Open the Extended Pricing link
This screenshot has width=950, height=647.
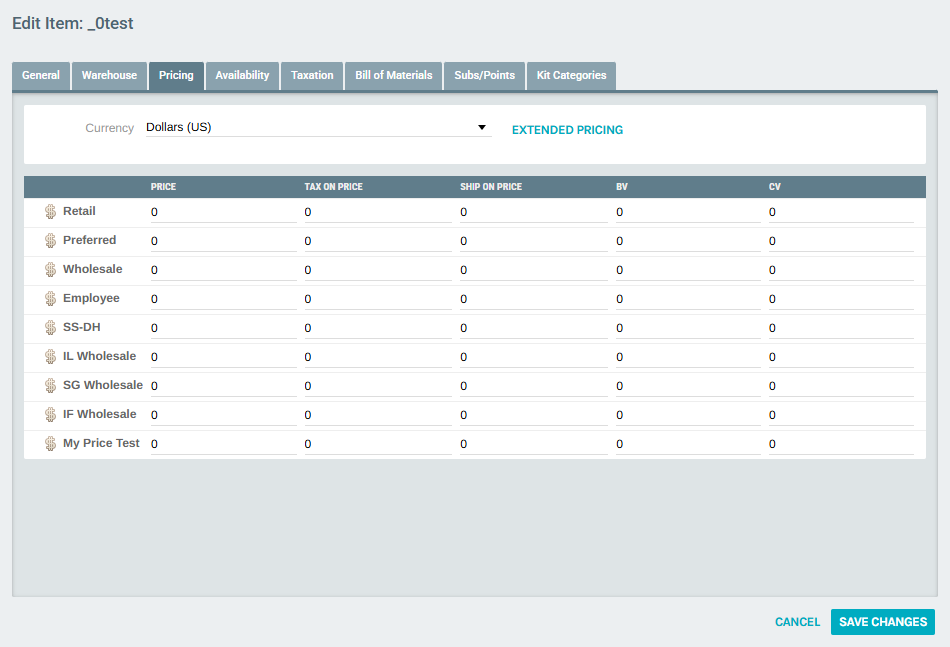point(567,130)
